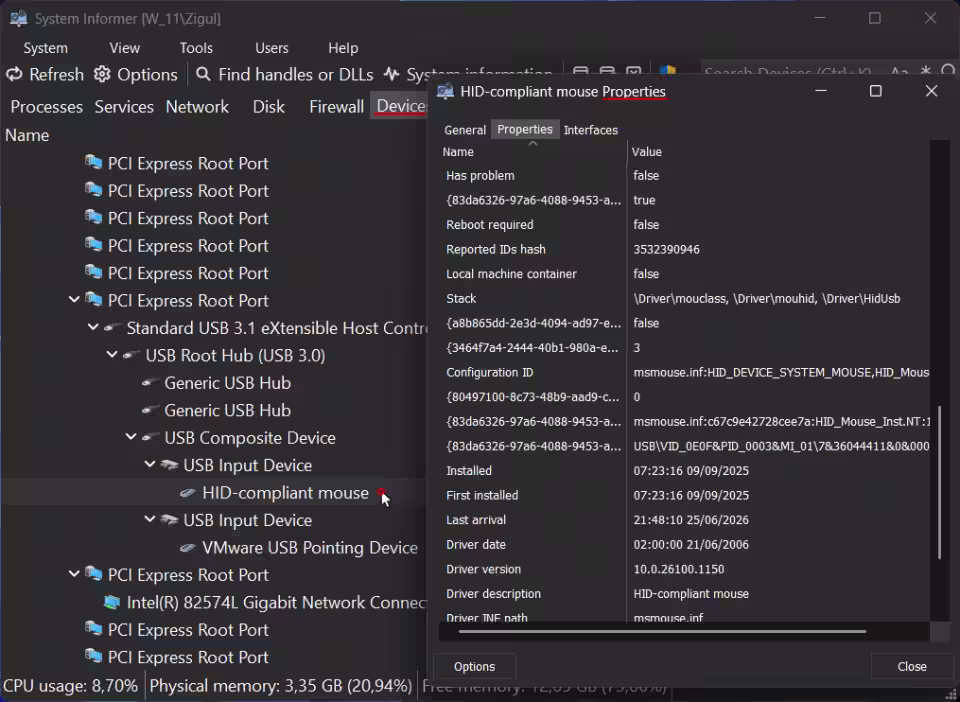This screenshot has height=702, width=960.
Task: Click the System Informer title bar icon
Action: tap(18, 18)
